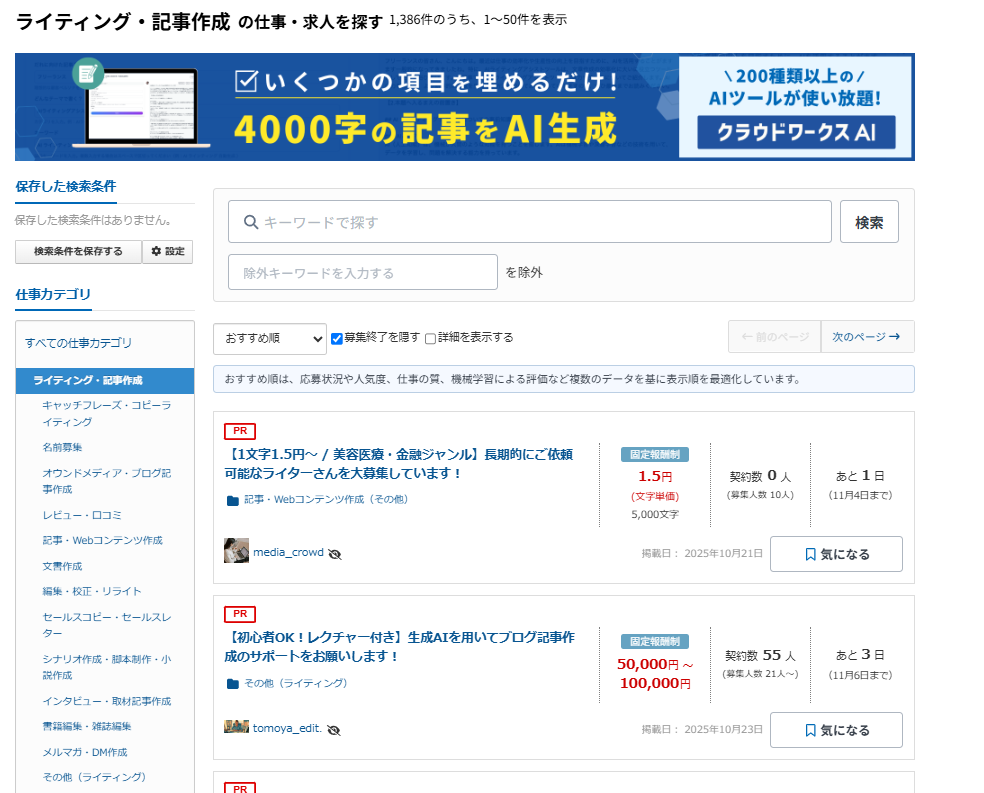This screenshot has width=984, height=793.
Task: Open search settings via the 設定 gear icon
Action: click(167, 252)
